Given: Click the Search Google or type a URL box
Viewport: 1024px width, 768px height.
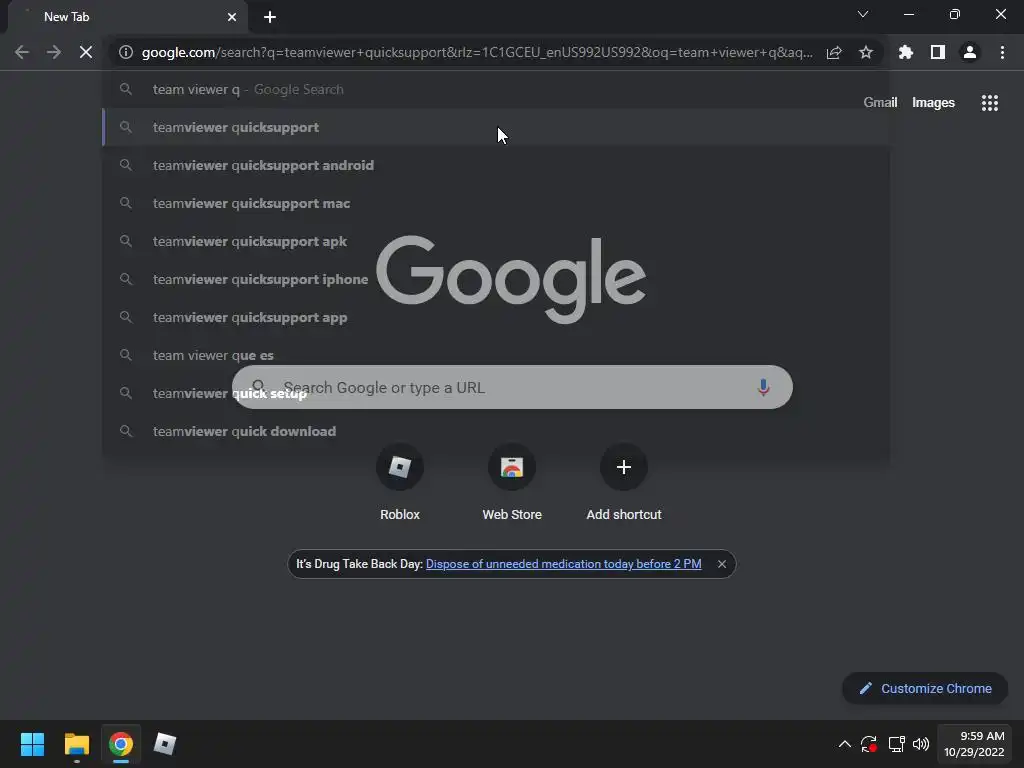Looking at the screenshot, I should [x=512, y=387].
